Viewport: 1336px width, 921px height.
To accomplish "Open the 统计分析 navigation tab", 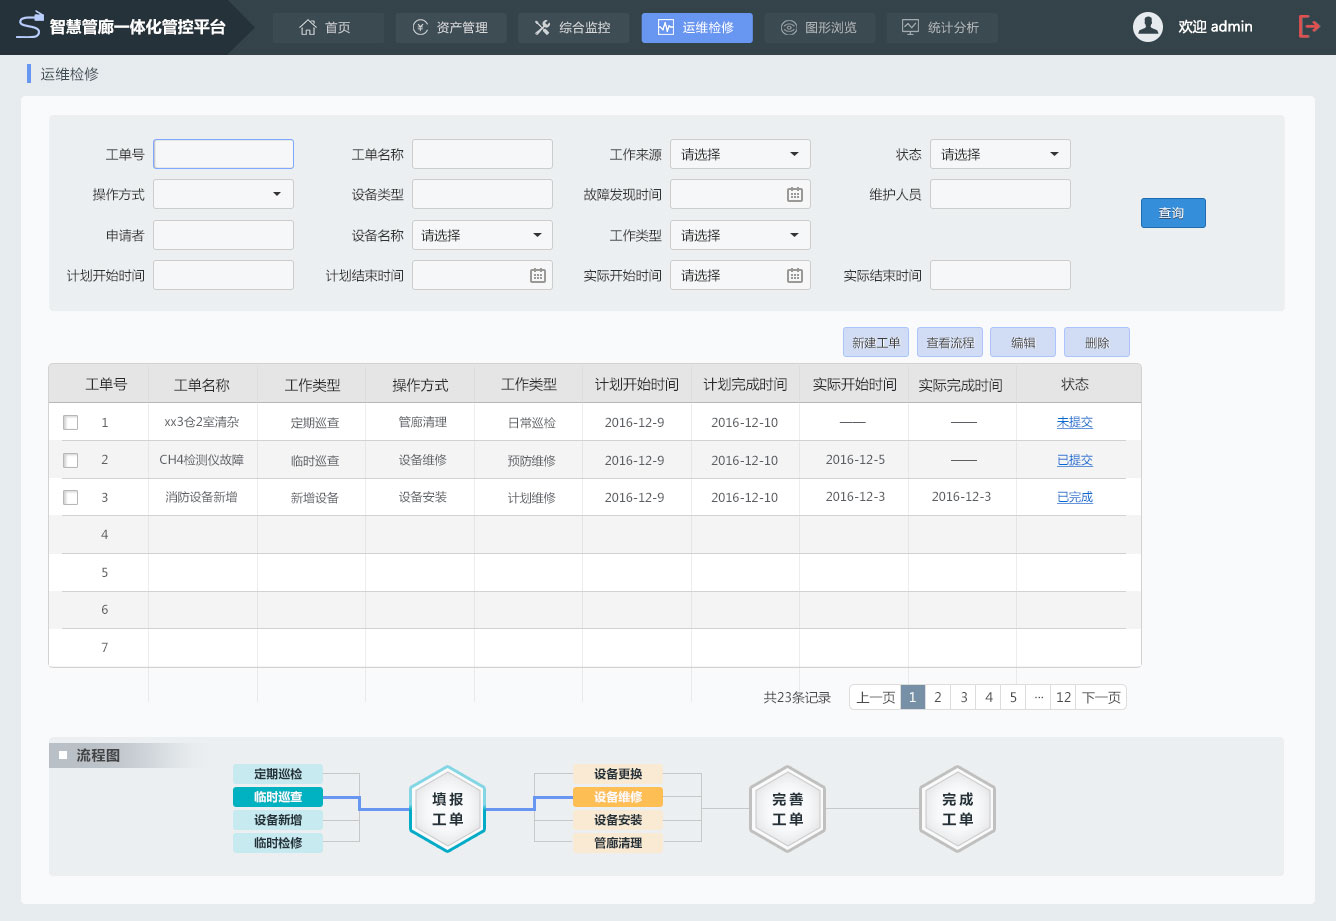I will tap(941, 28).
